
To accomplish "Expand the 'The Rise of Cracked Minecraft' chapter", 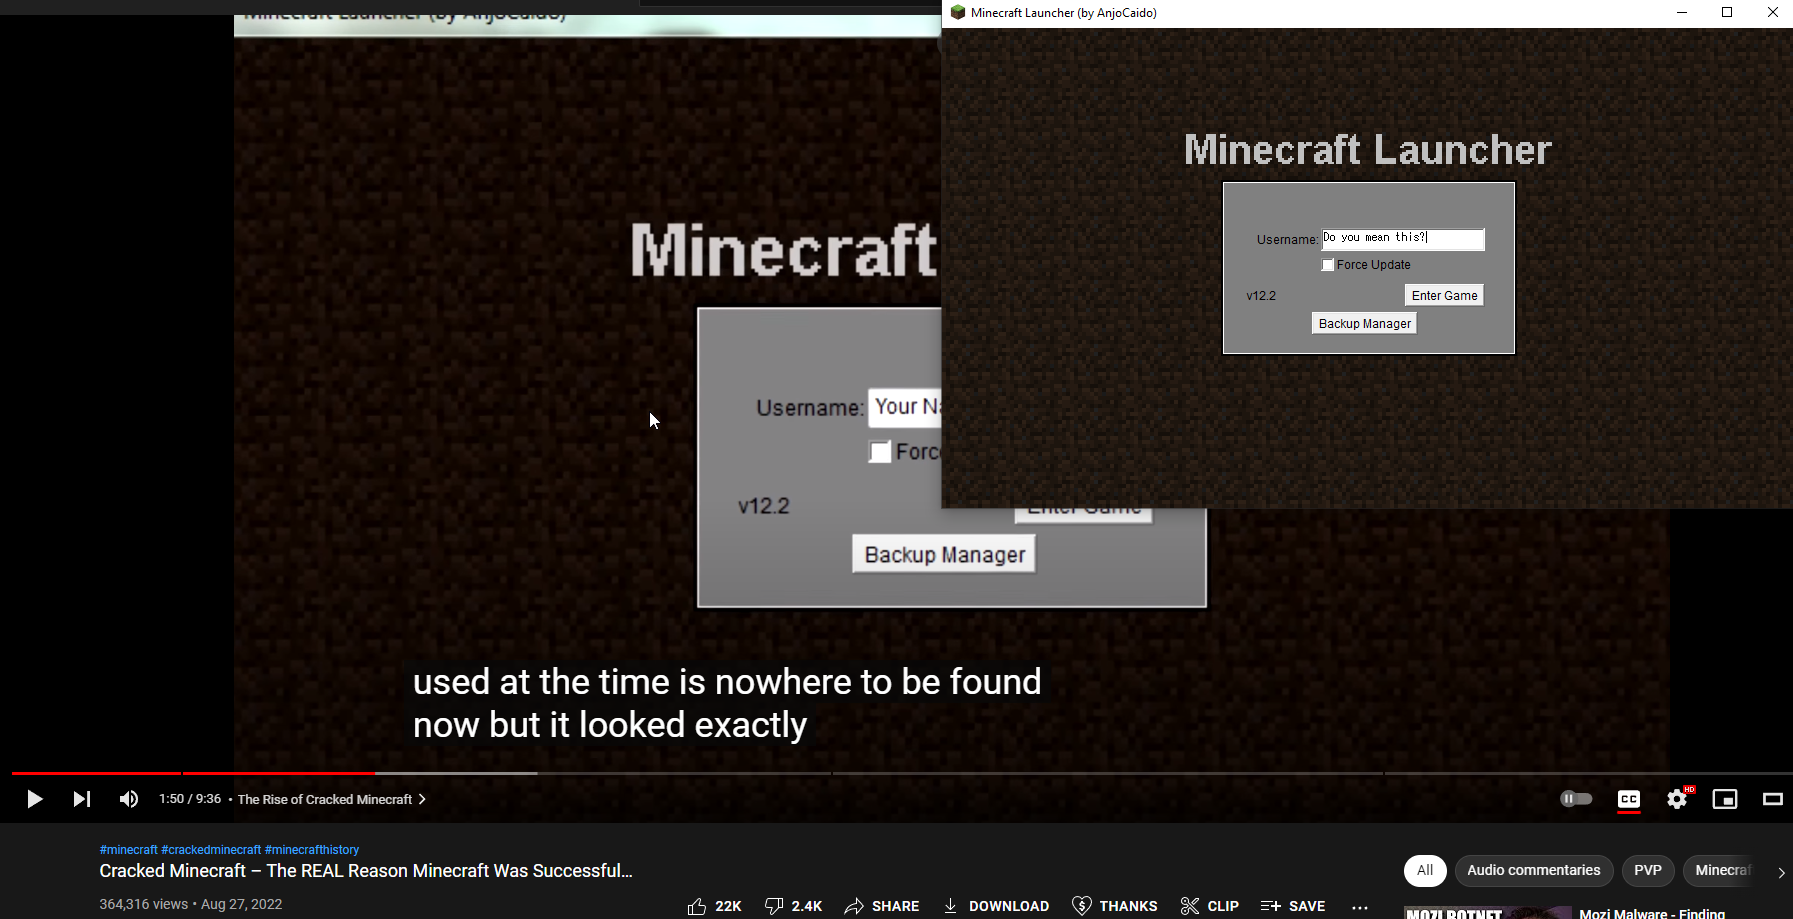I will pyautogui.click(x=421, y=799).
